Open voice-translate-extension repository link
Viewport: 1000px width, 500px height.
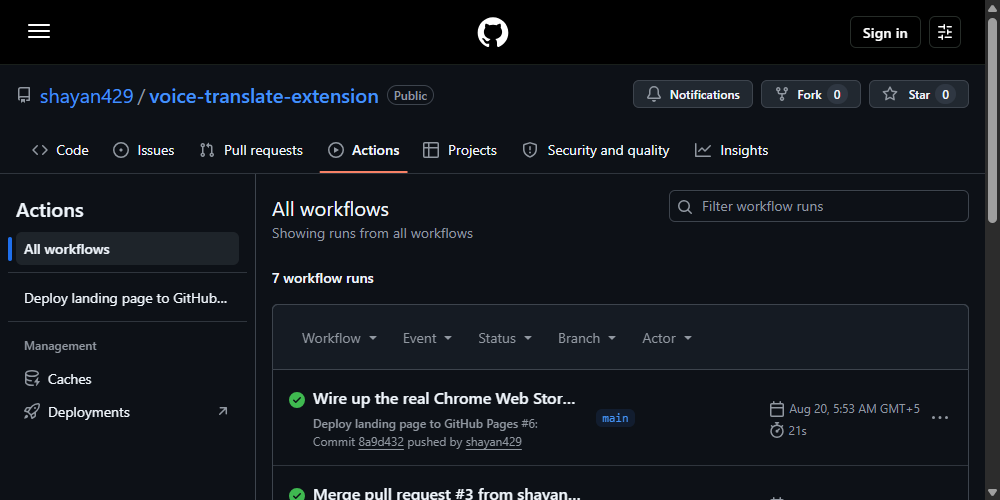click(x=263, y=96)
